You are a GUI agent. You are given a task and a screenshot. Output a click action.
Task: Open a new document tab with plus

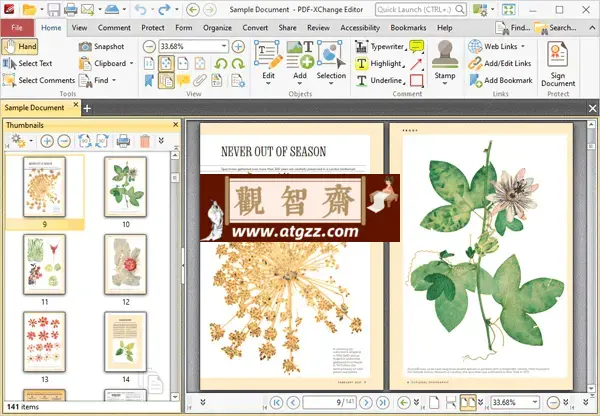pos(87,109)
